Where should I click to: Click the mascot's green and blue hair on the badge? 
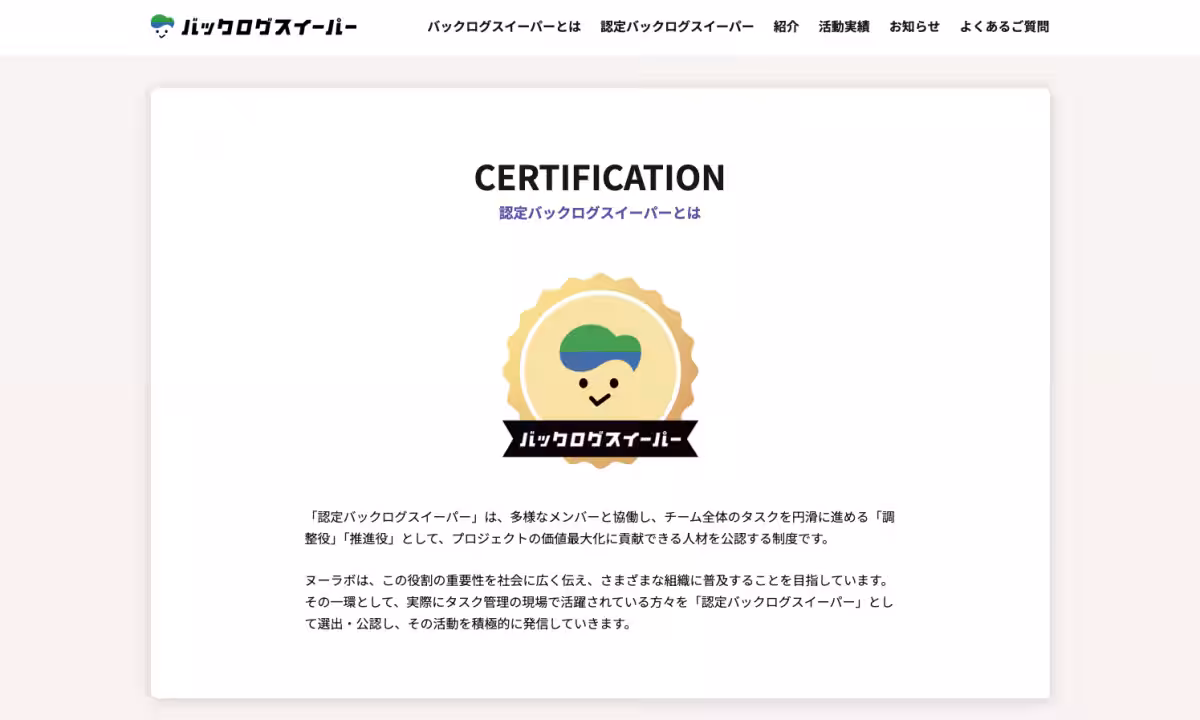click(600, 346)
